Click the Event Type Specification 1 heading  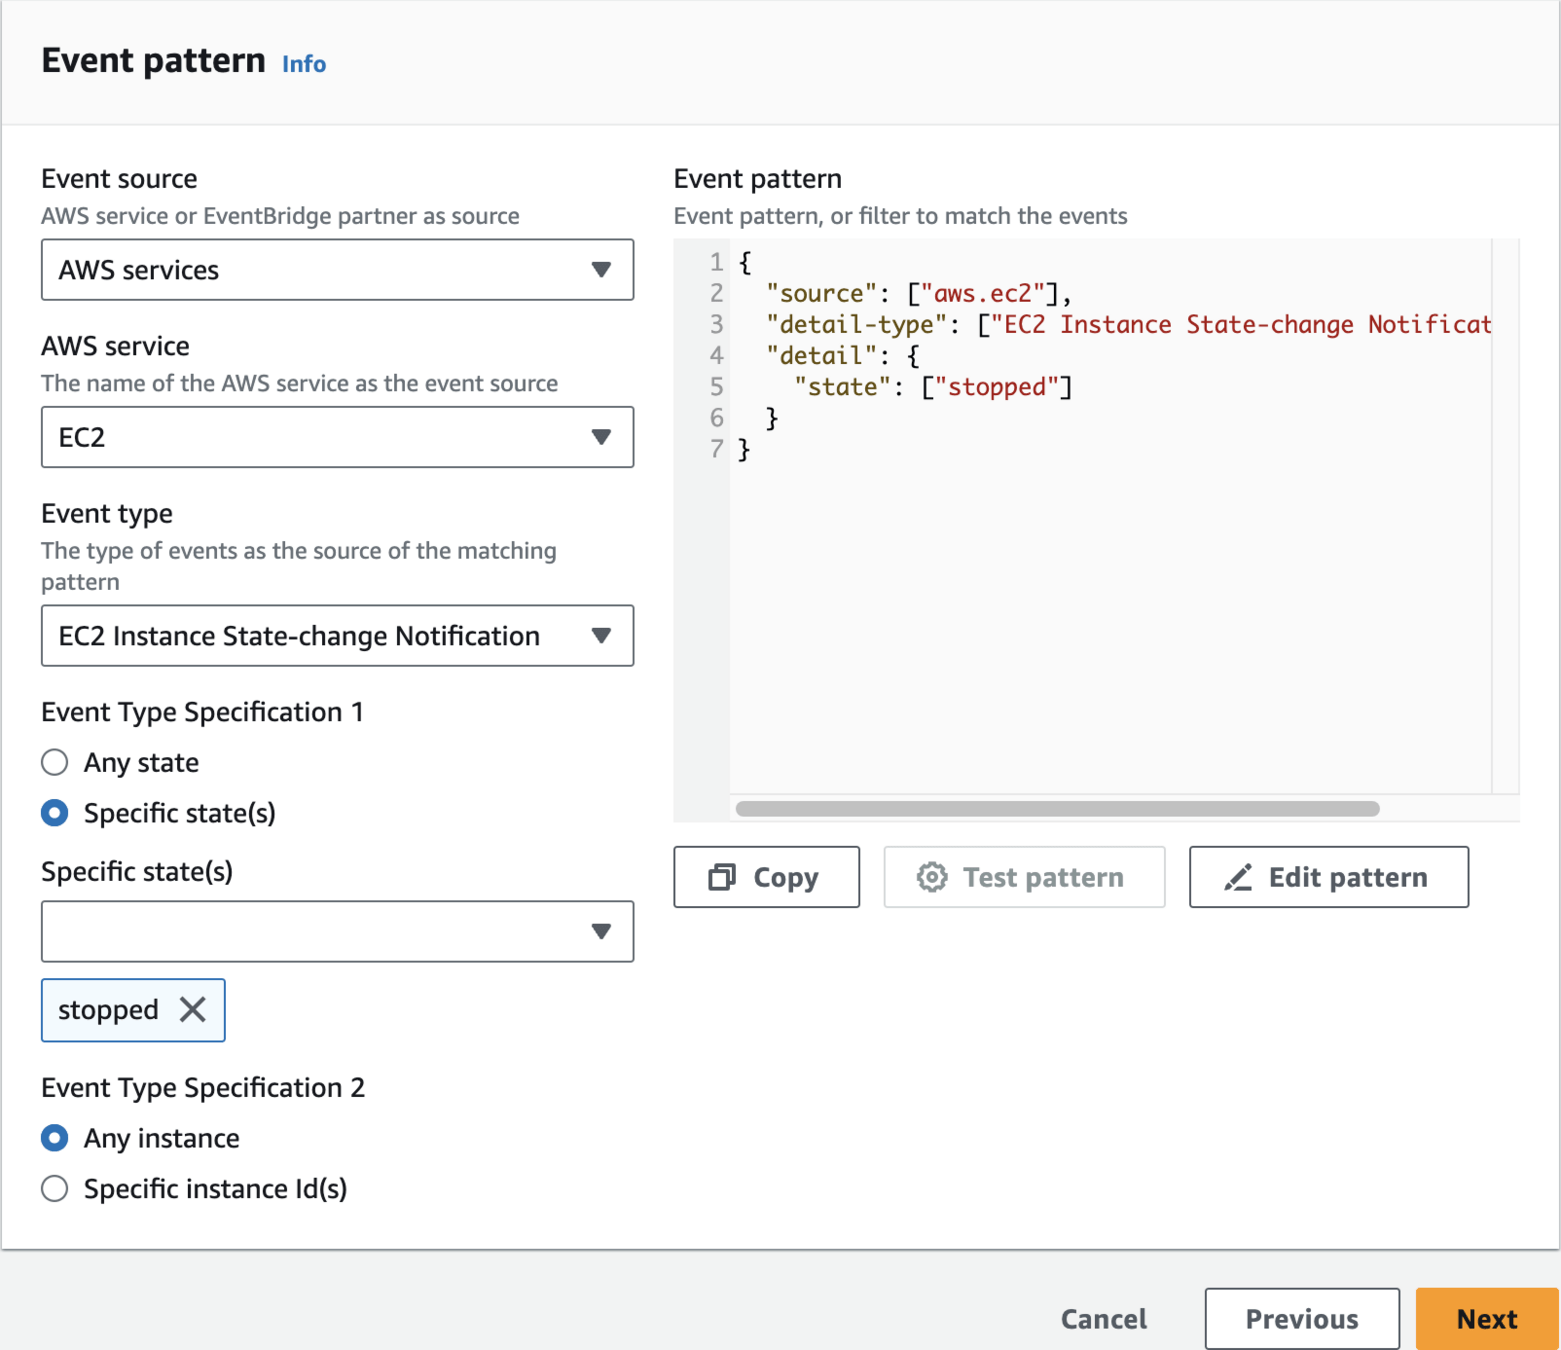click(x=202, y=712)
